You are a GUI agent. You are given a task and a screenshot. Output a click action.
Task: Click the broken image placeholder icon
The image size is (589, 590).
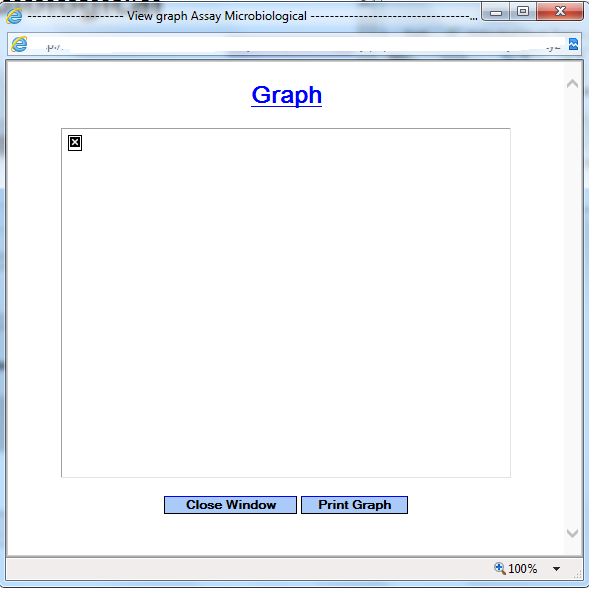click(75, 143)
